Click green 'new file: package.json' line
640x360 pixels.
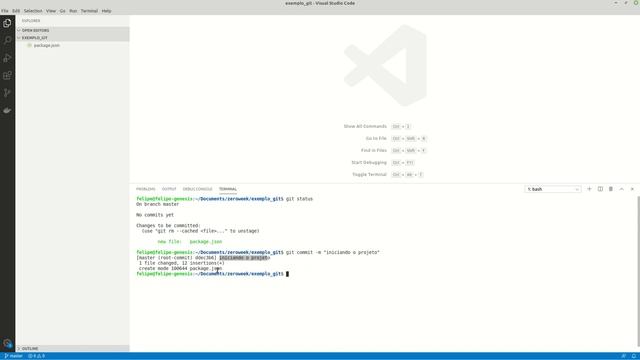click(x=190, y=242)
